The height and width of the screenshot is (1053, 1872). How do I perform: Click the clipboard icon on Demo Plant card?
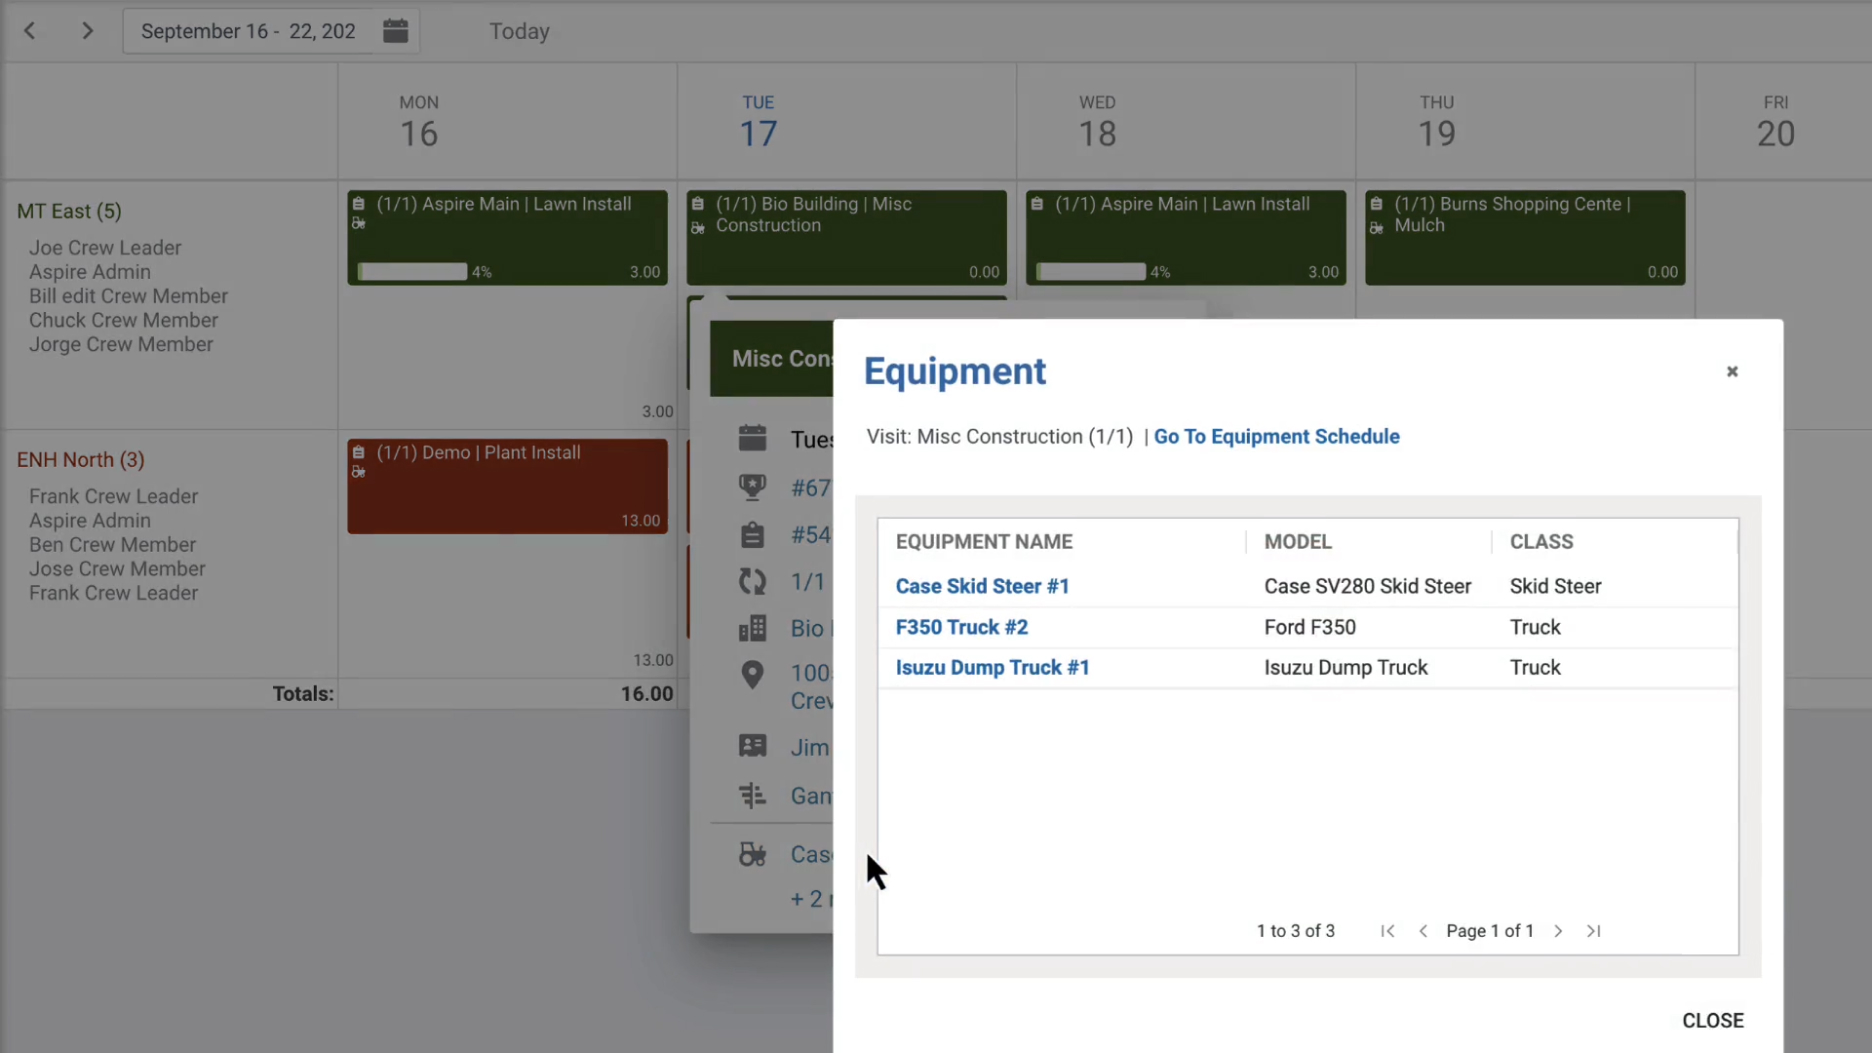click(358, 453)
